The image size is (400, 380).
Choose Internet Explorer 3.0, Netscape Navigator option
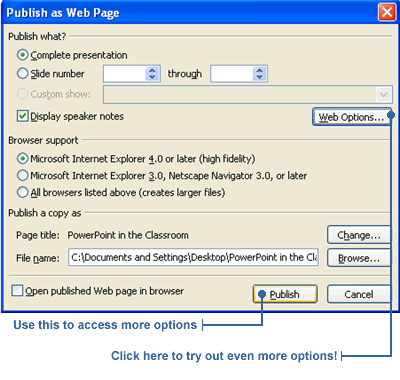22,175
